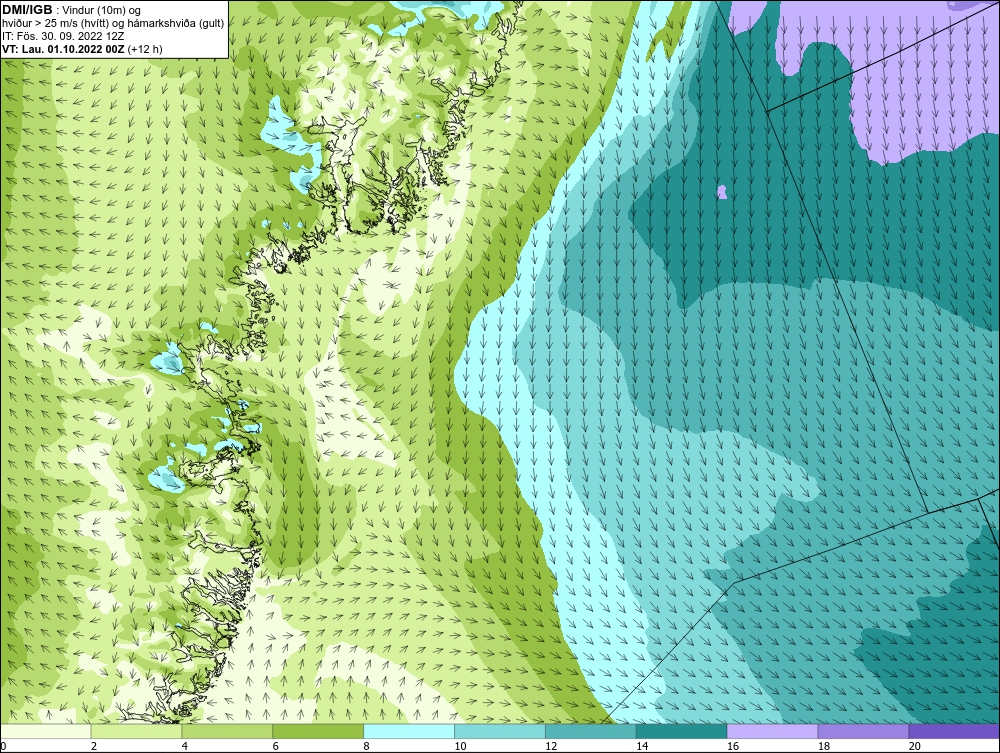The width and height of the screenshot is (1000, 753).
Task: Click the 4–6 m/s green legend swatch
Action: pyautogui.click(x=227, y=731)
